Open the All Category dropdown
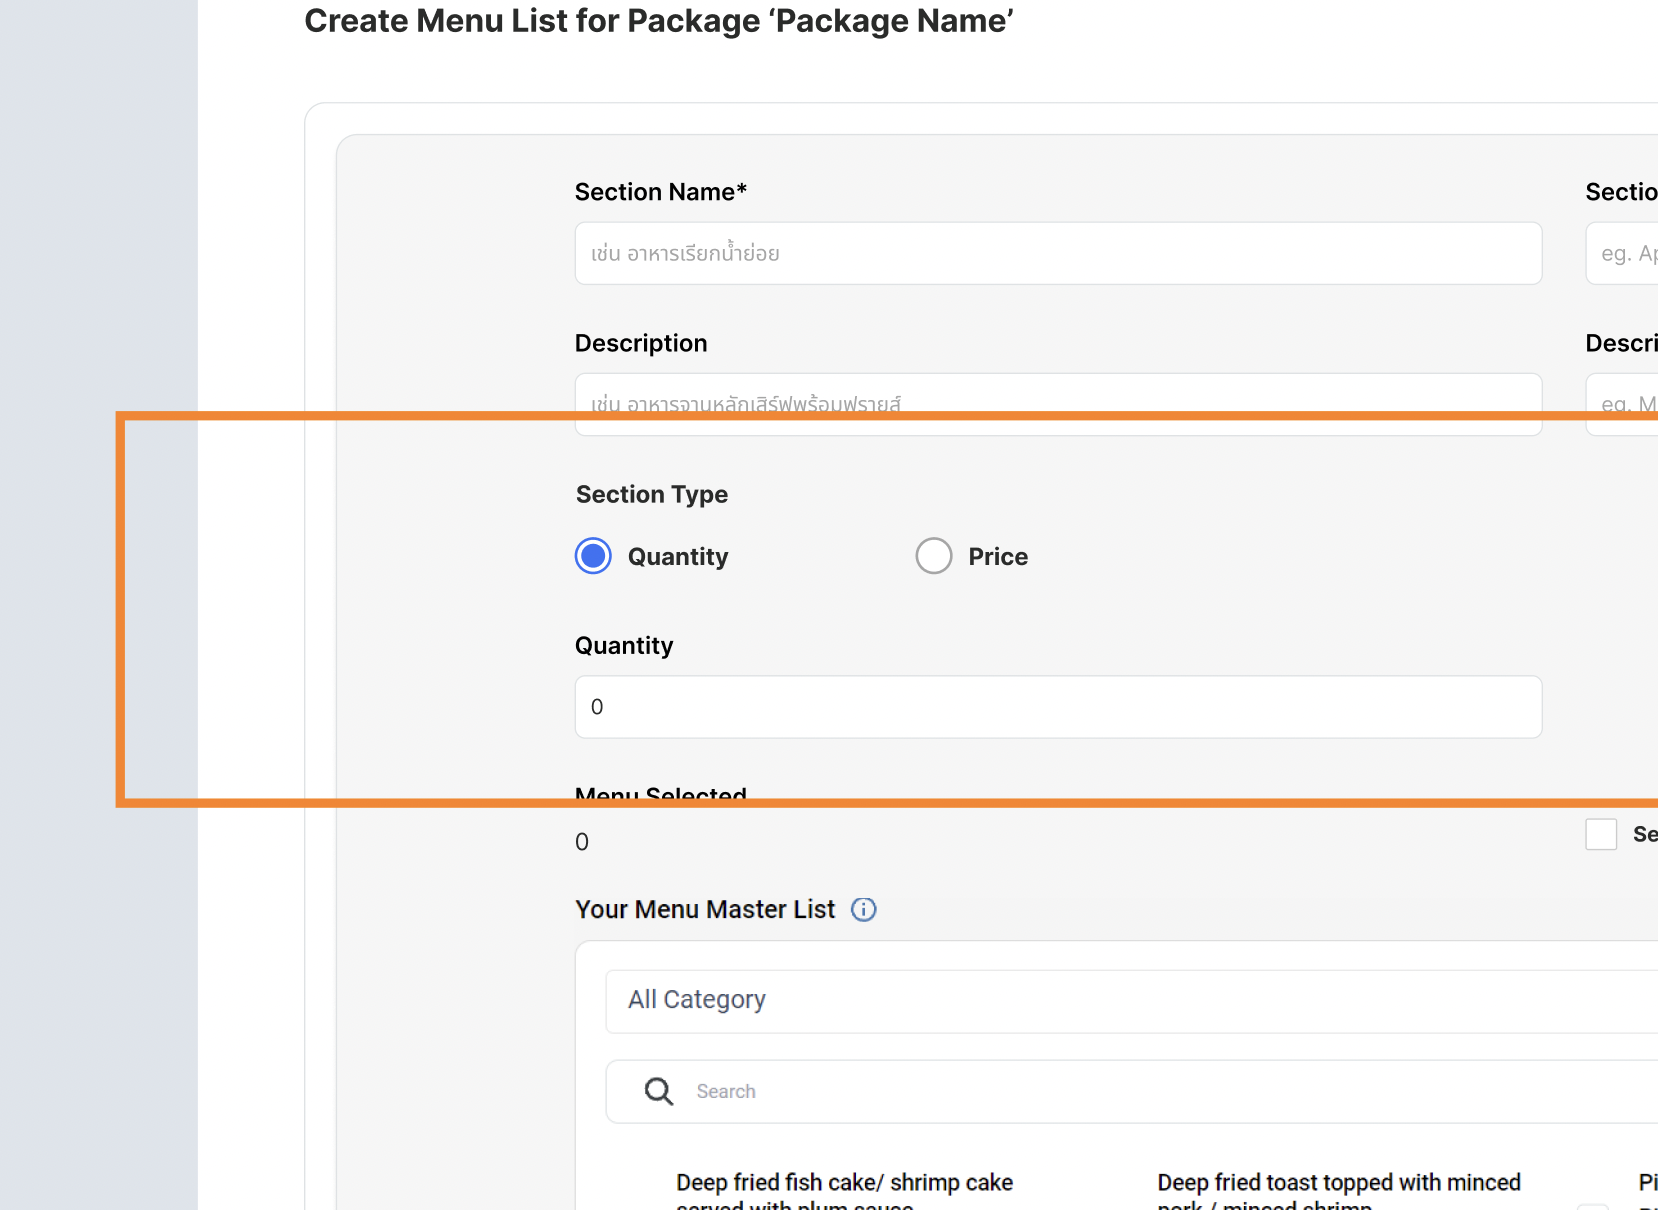This screenshot has height=1210, width=1658. tap(1130, 1001)
